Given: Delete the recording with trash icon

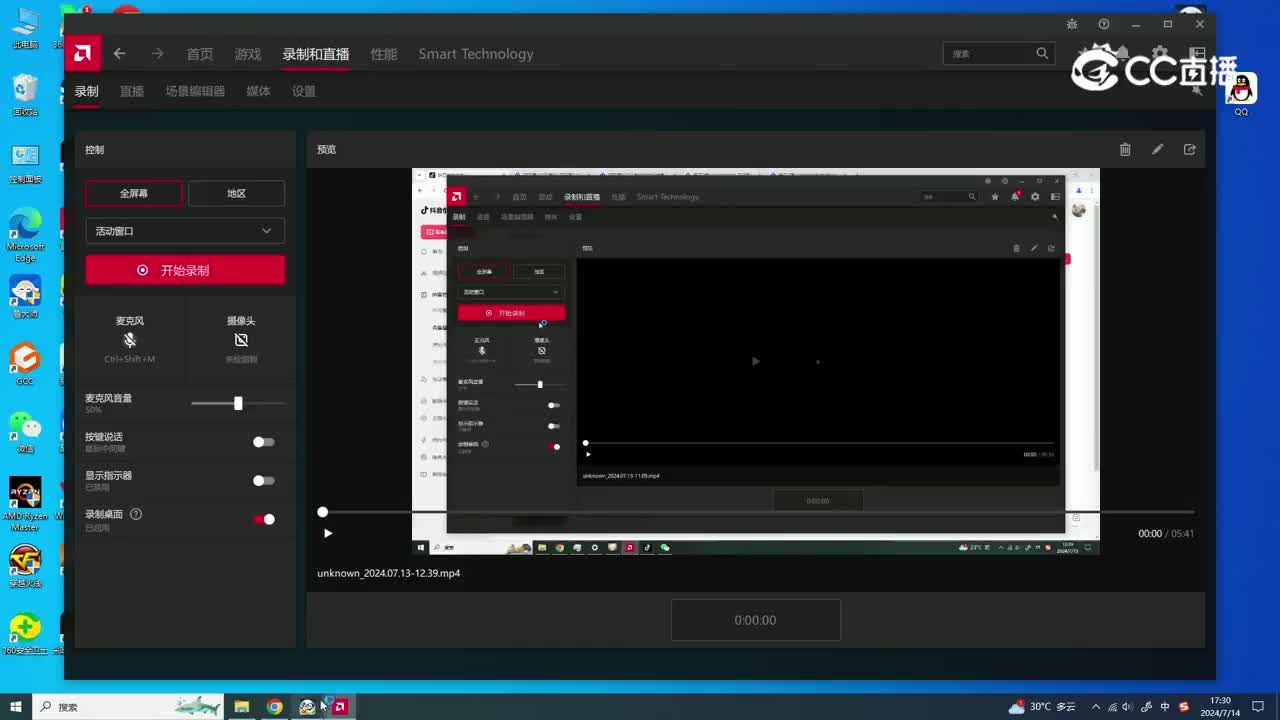Looking at the screenshot, I should point(1125,149).
